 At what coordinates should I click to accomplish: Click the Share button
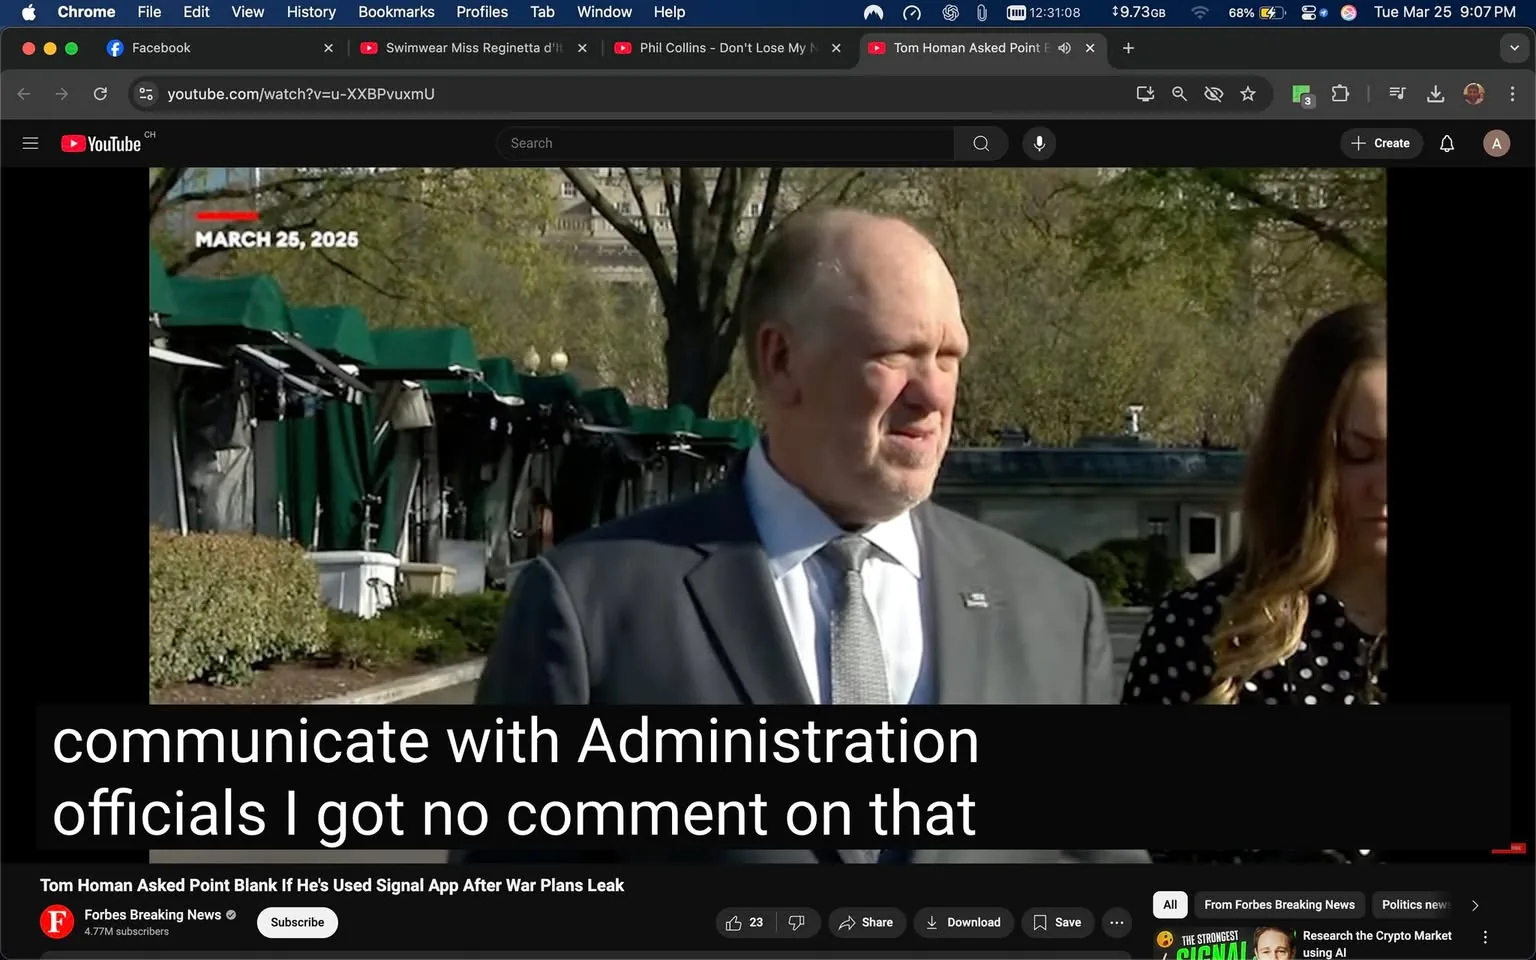point(866,922)
